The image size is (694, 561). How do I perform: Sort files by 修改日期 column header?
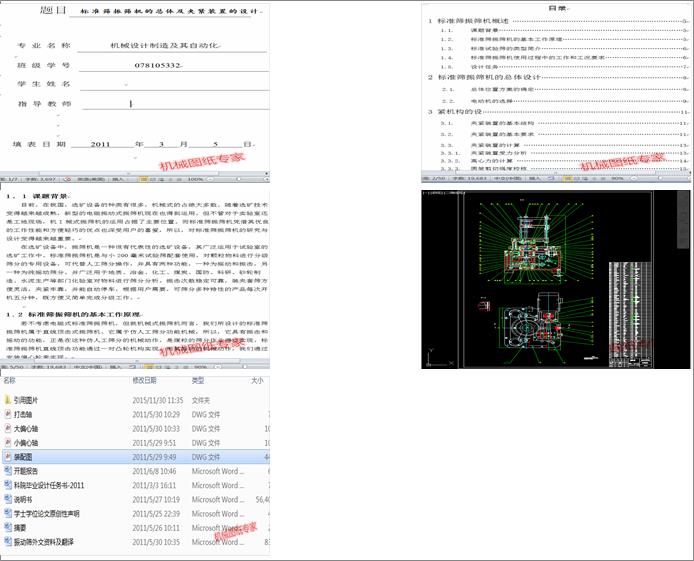pos(144,380)
